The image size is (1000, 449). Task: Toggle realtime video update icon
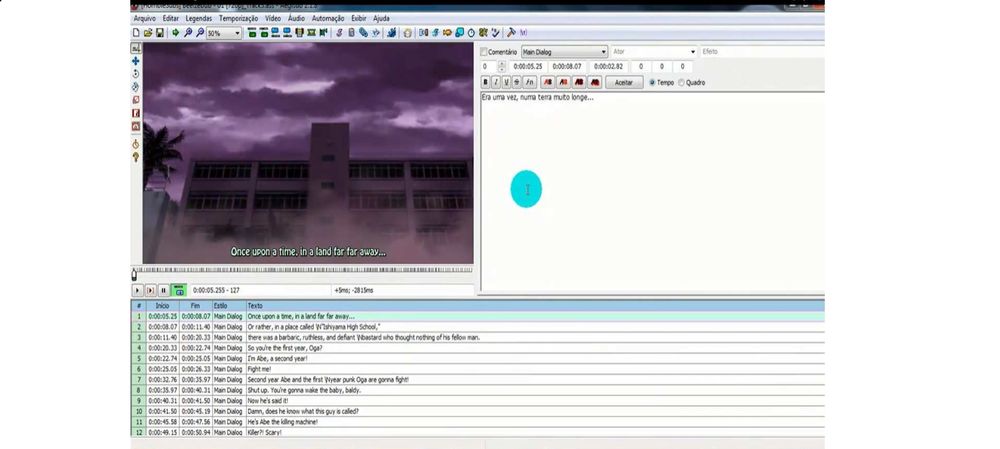[135, 144]
